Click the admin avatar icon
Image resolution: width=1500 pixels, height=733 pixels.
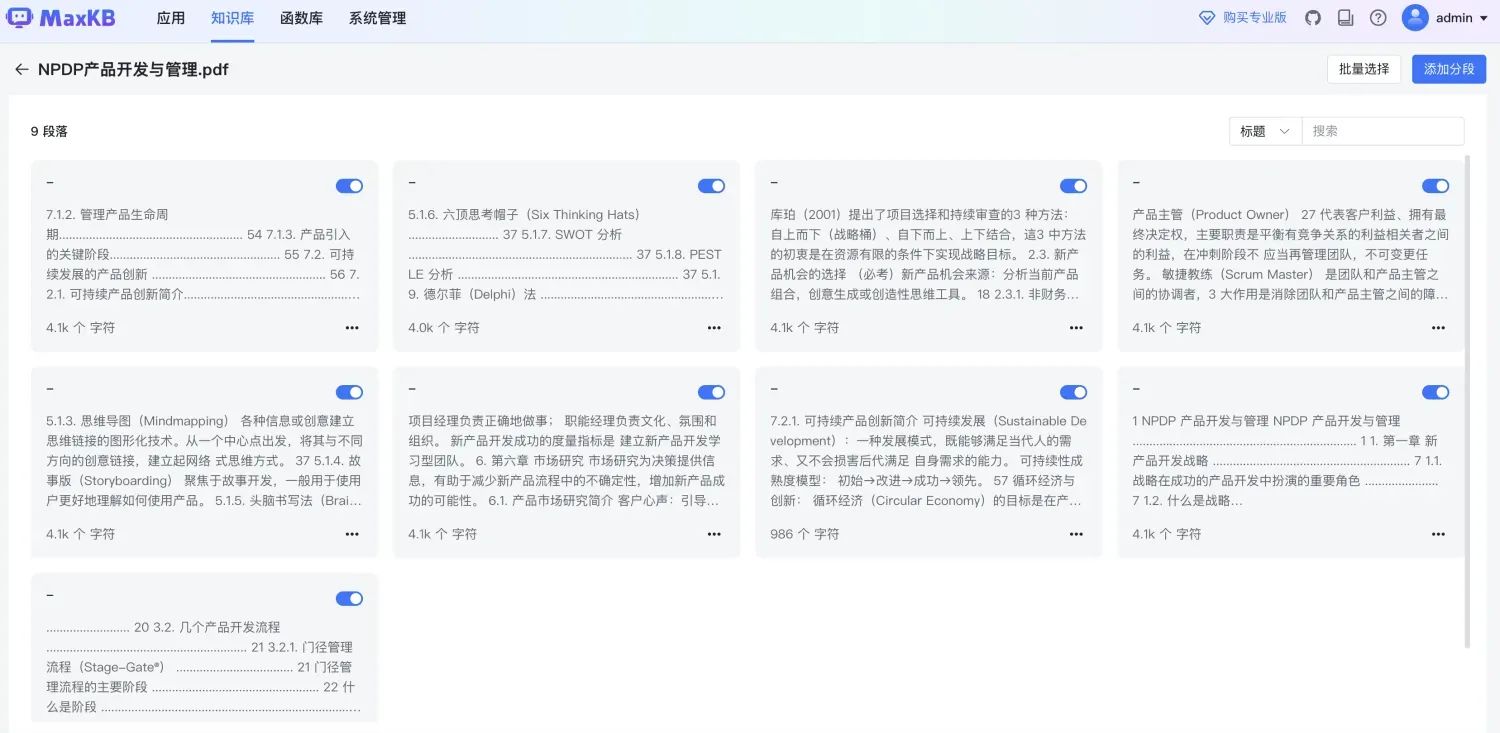click(x=1416, y=17)
